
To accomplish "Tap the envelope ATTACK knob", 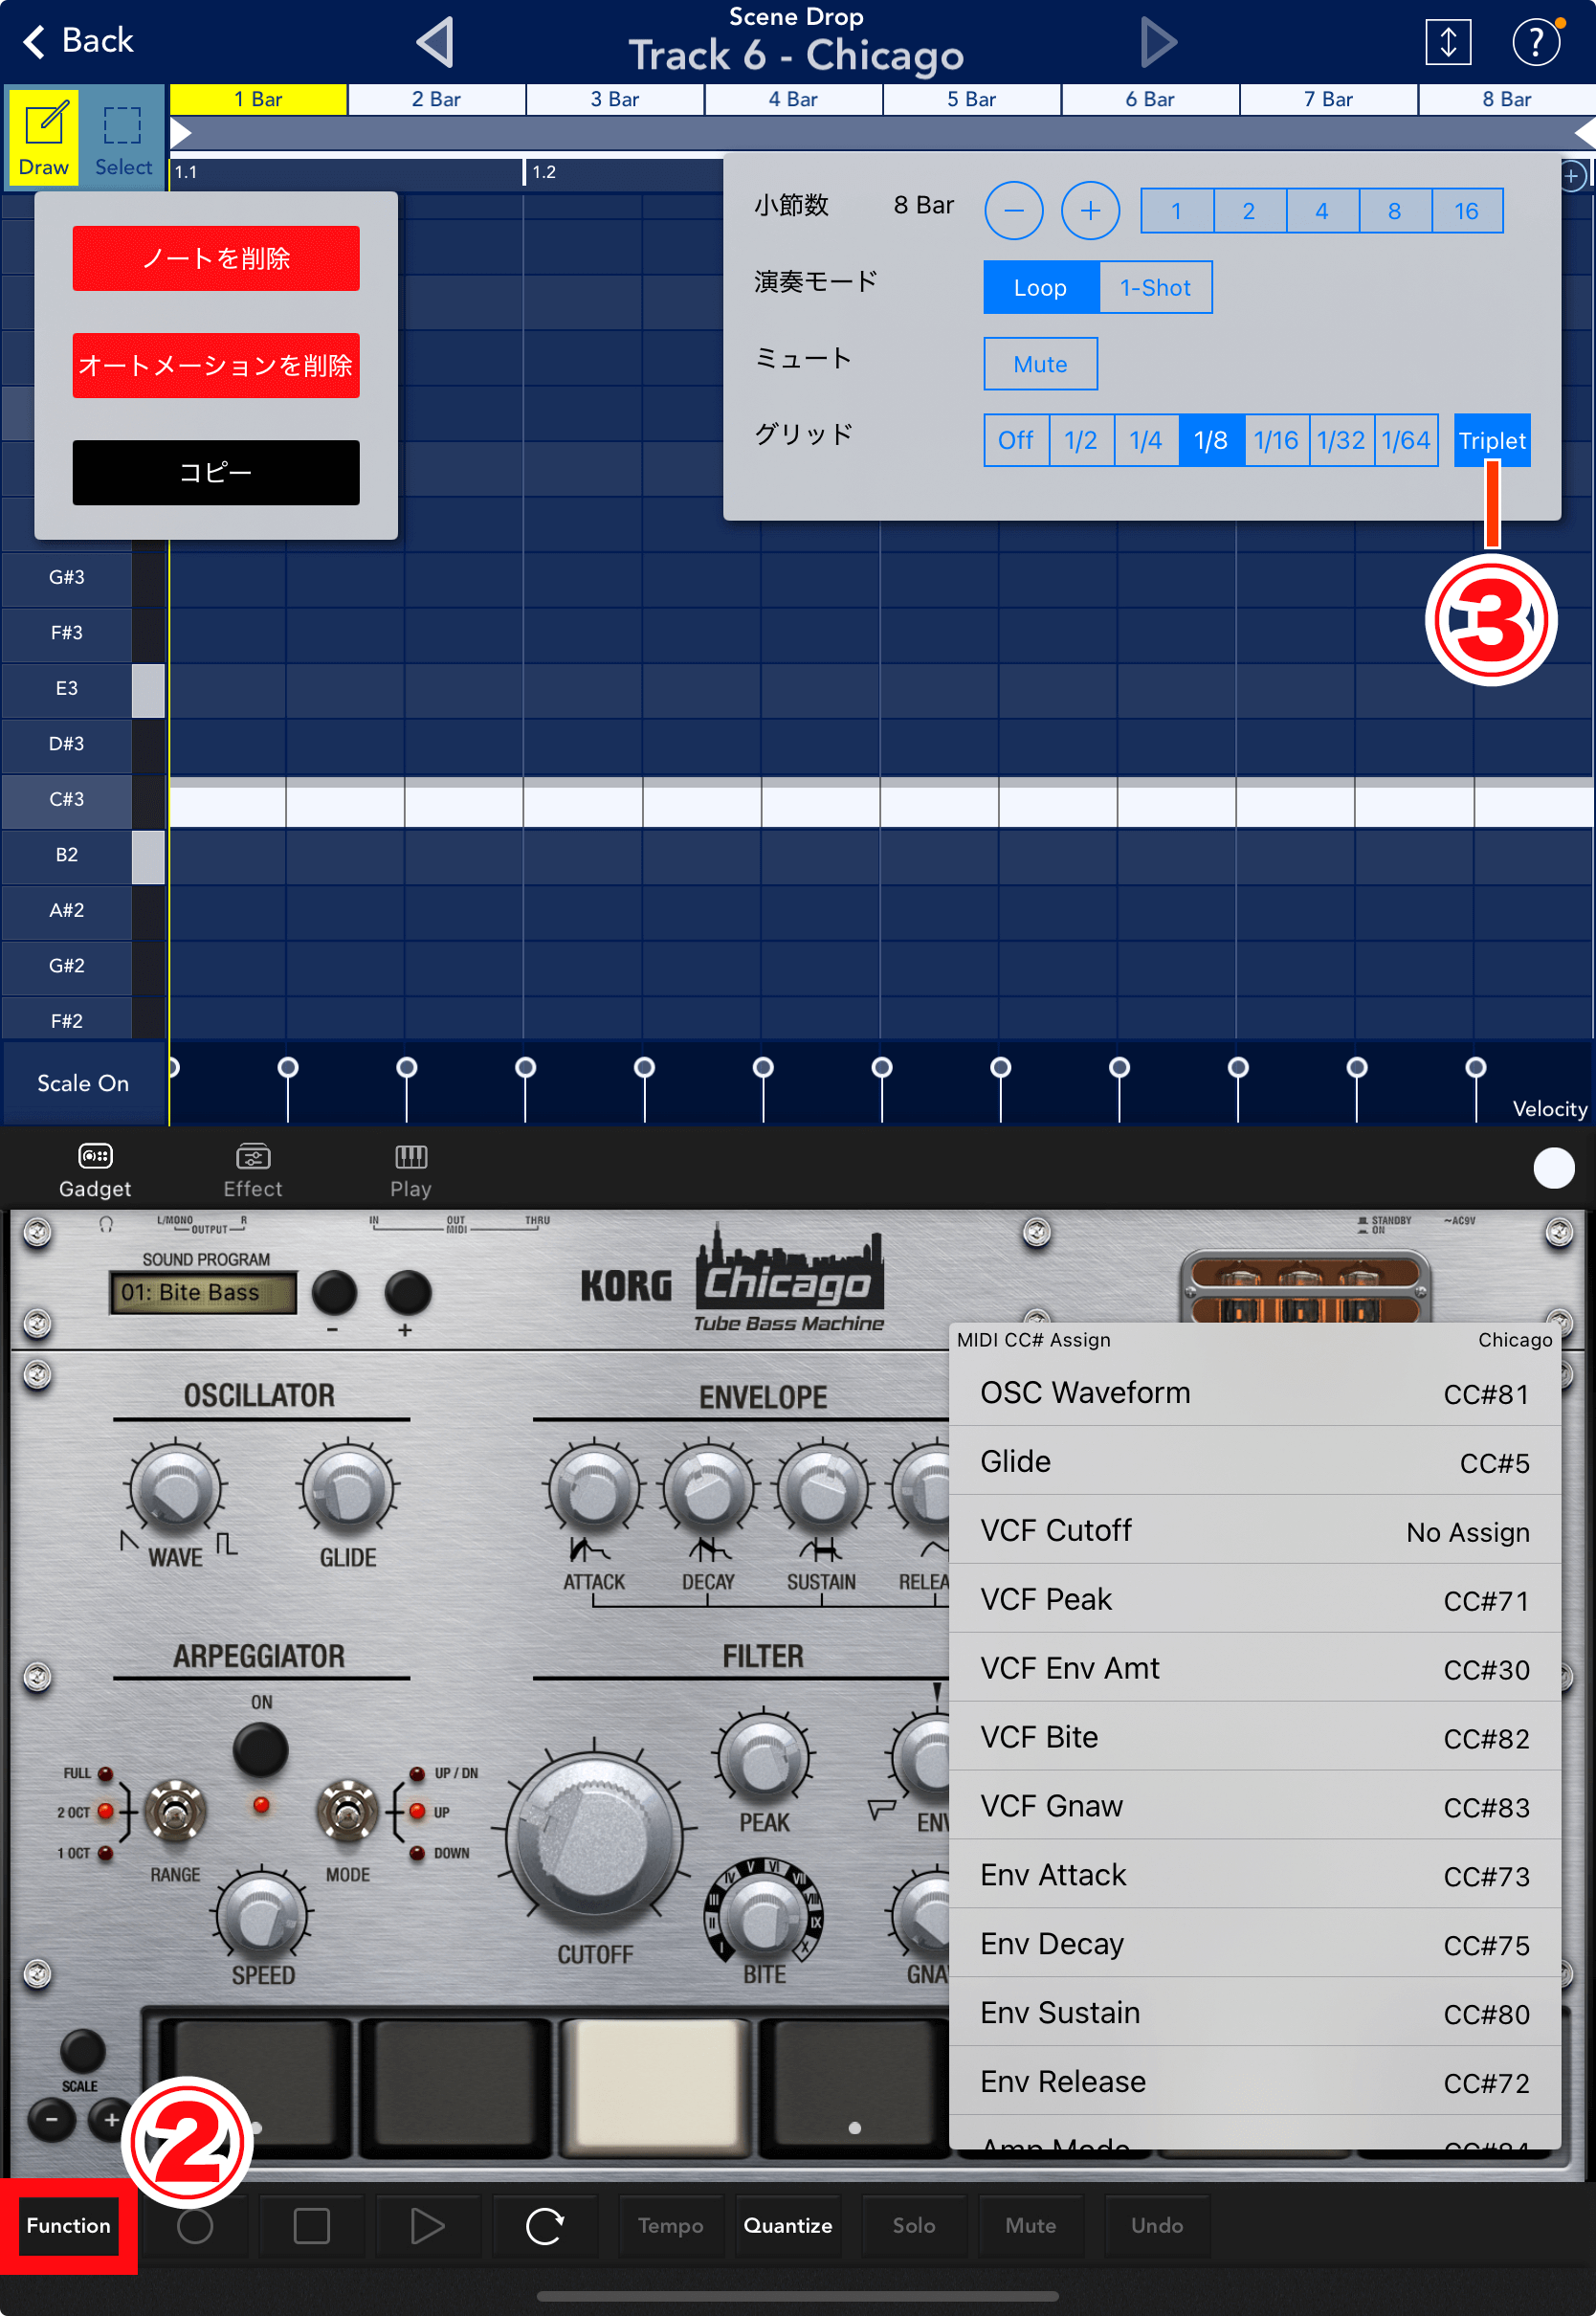I will tap(593, 1490).
